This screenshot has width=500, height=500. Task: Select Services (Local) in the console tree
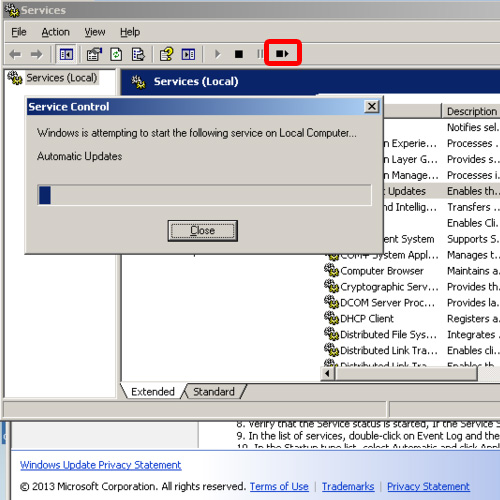62,78
